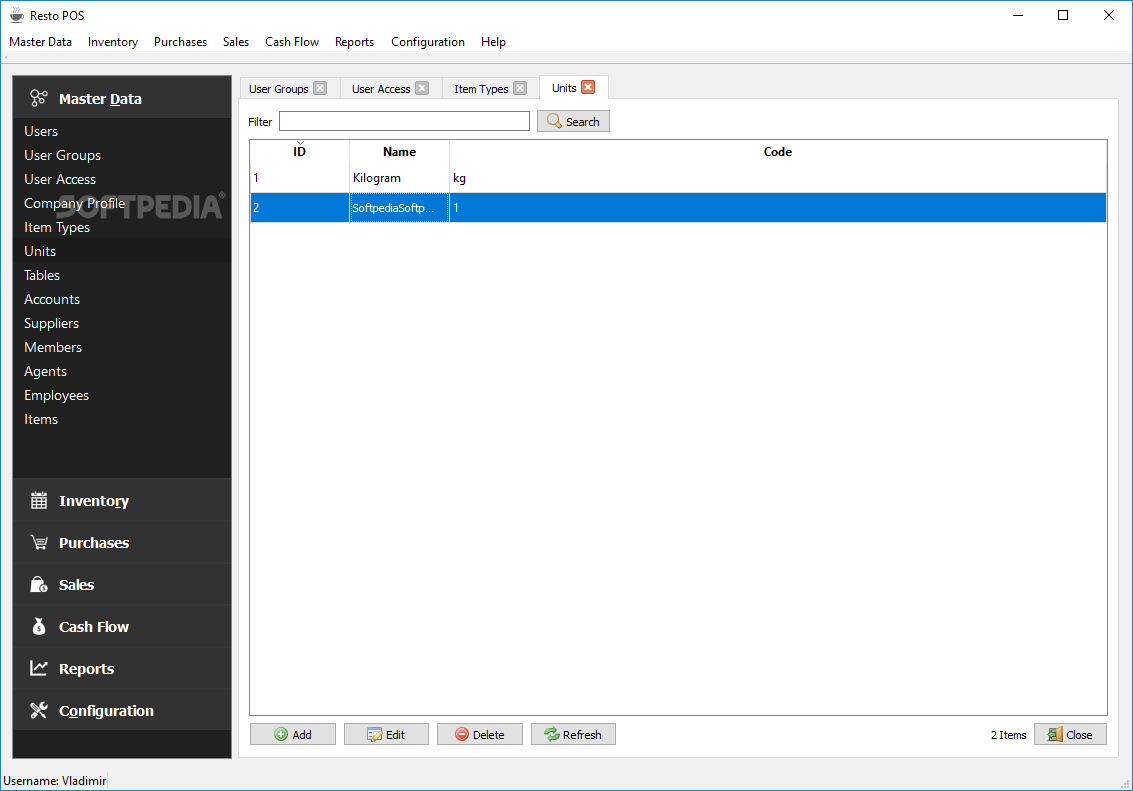This screenshot has height=791, width=1133.
Task: Open the Help menu
Action: click(494, 42)
